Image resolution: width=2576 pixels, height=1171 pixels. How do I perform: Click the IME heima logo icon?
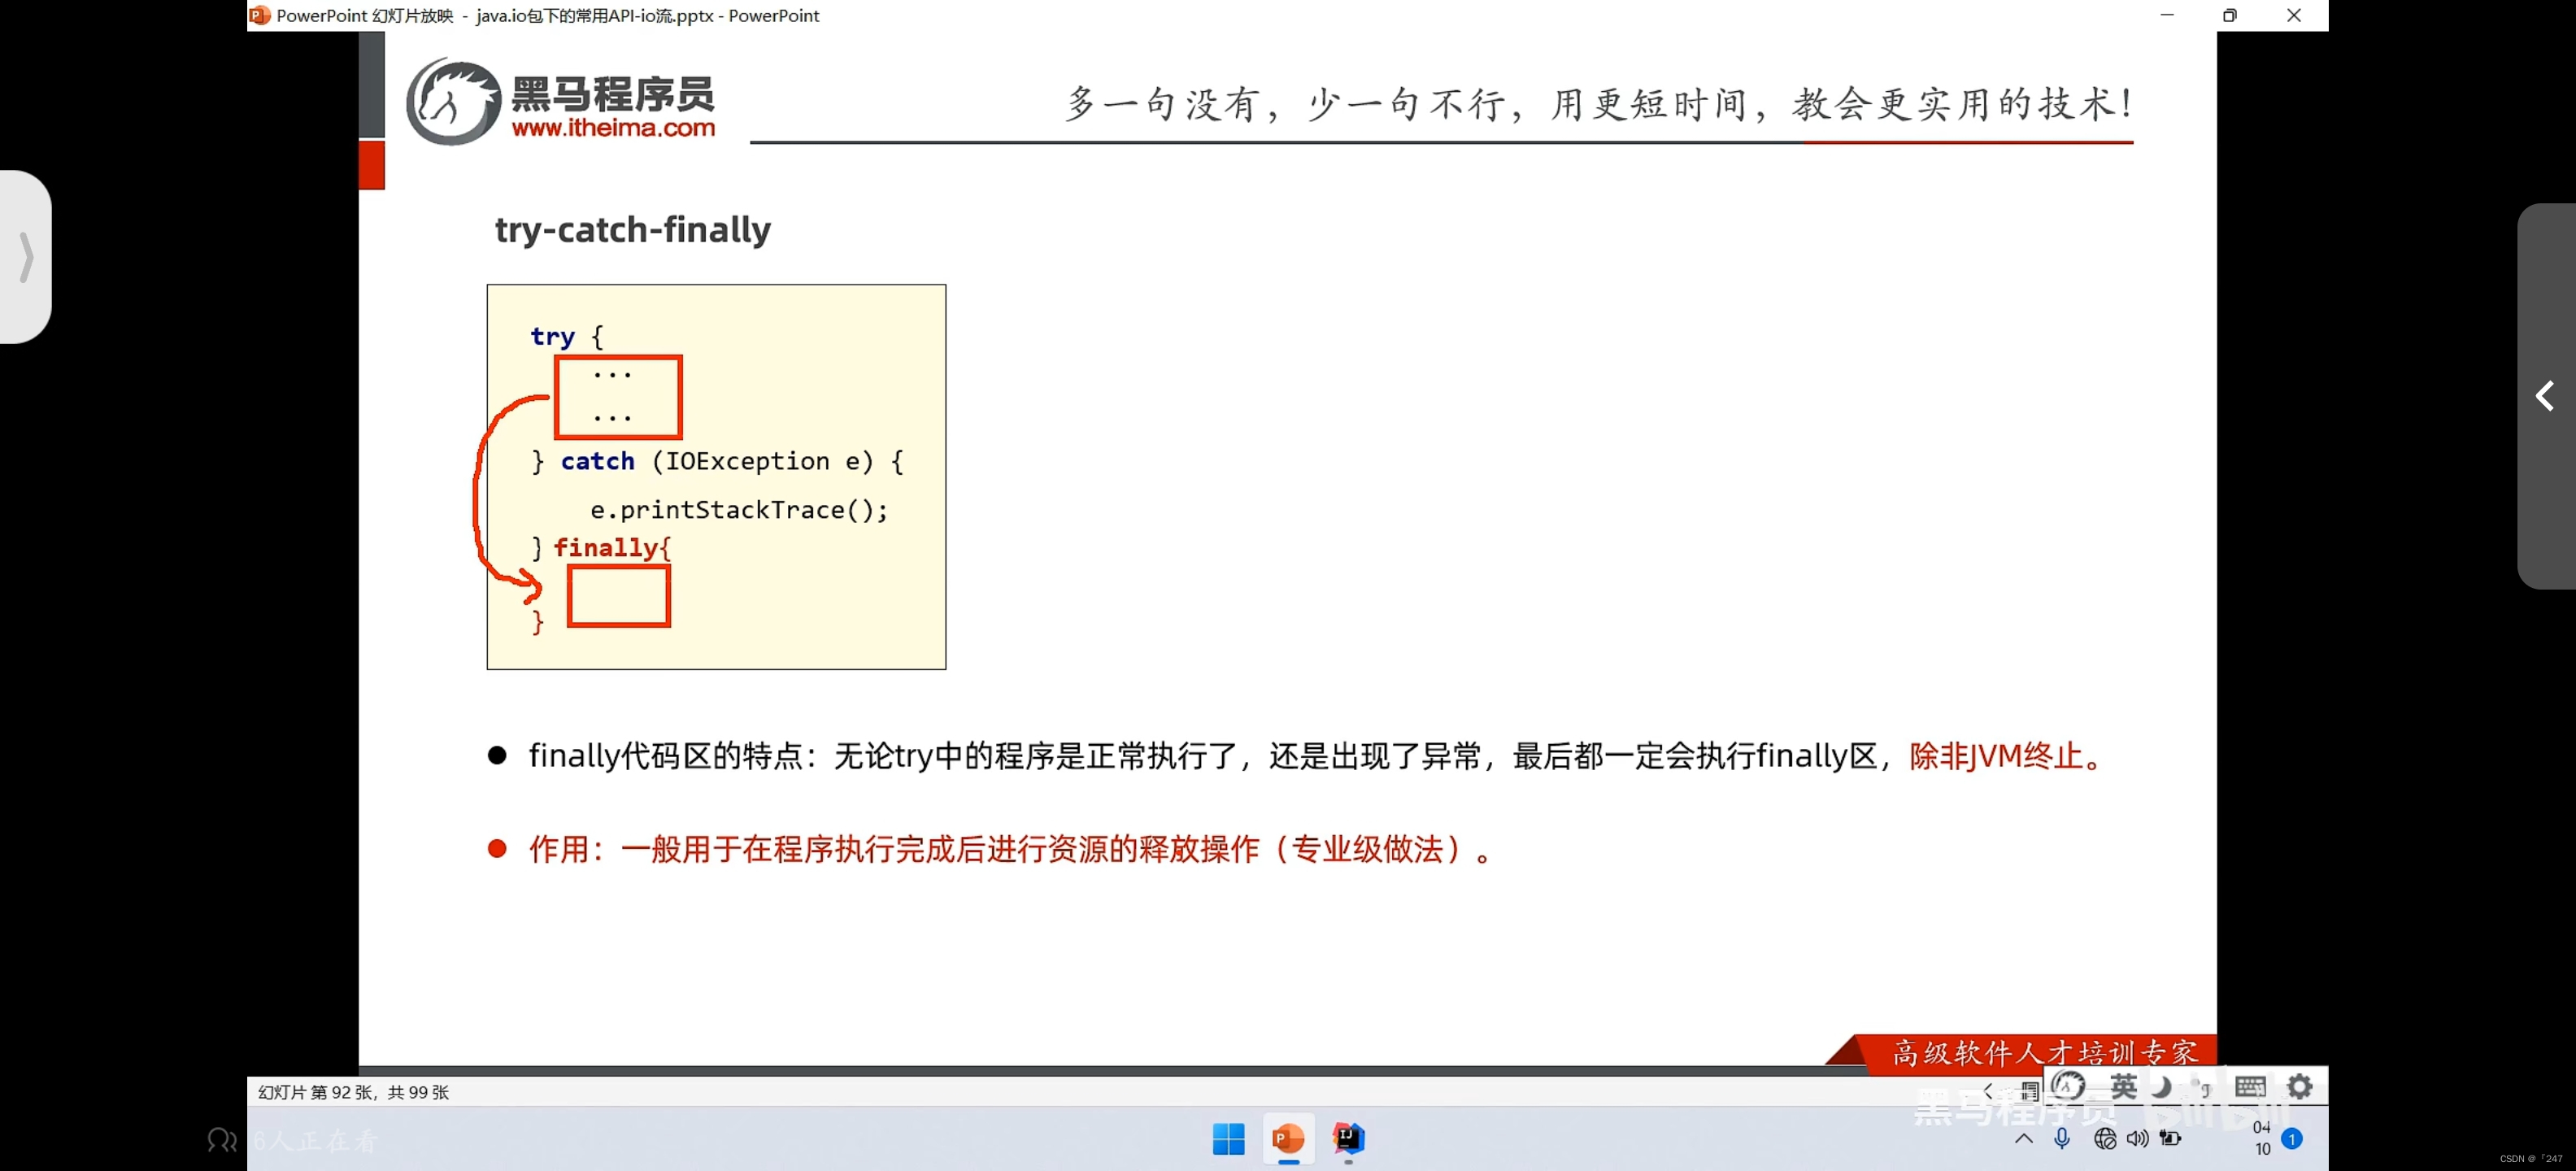[x=2068, y=1086]
